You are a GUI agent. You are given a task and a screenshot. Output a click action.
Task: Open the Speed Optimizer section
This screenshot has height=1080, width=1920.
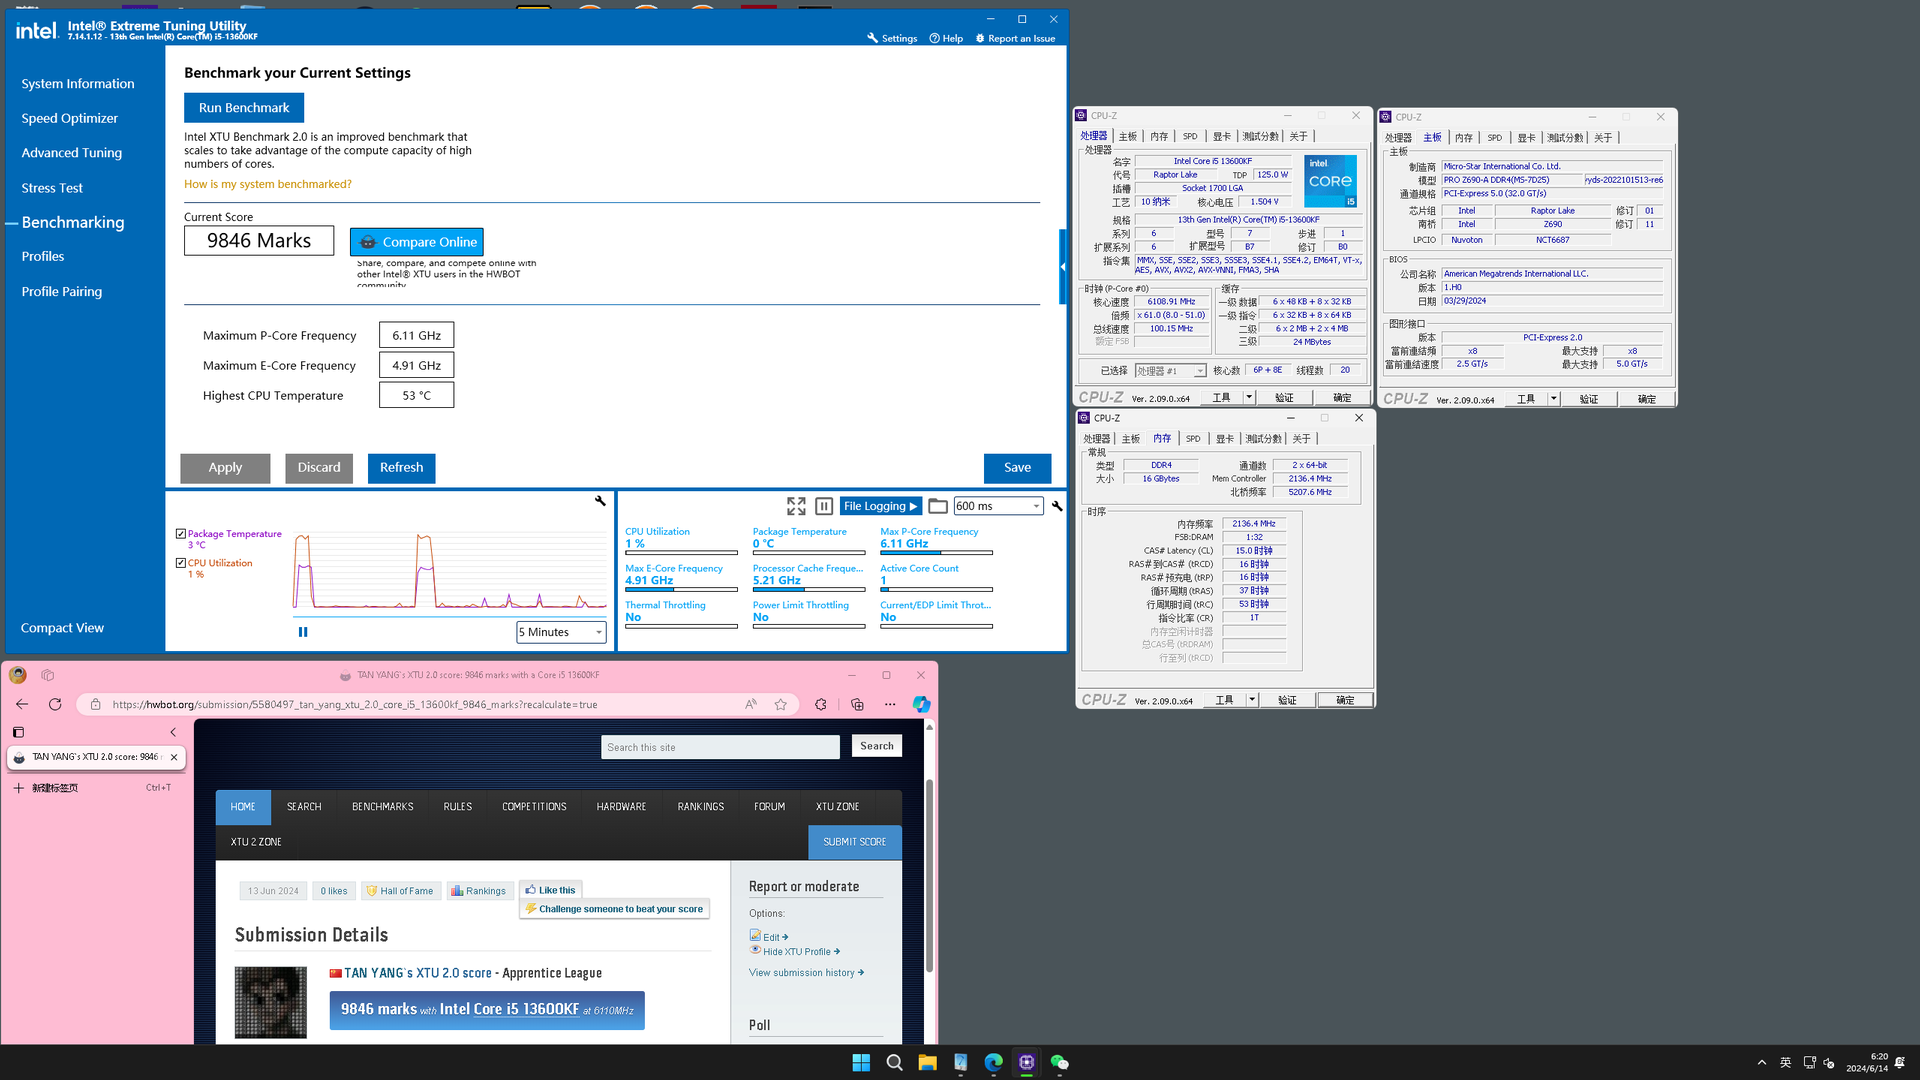[70, 118]
